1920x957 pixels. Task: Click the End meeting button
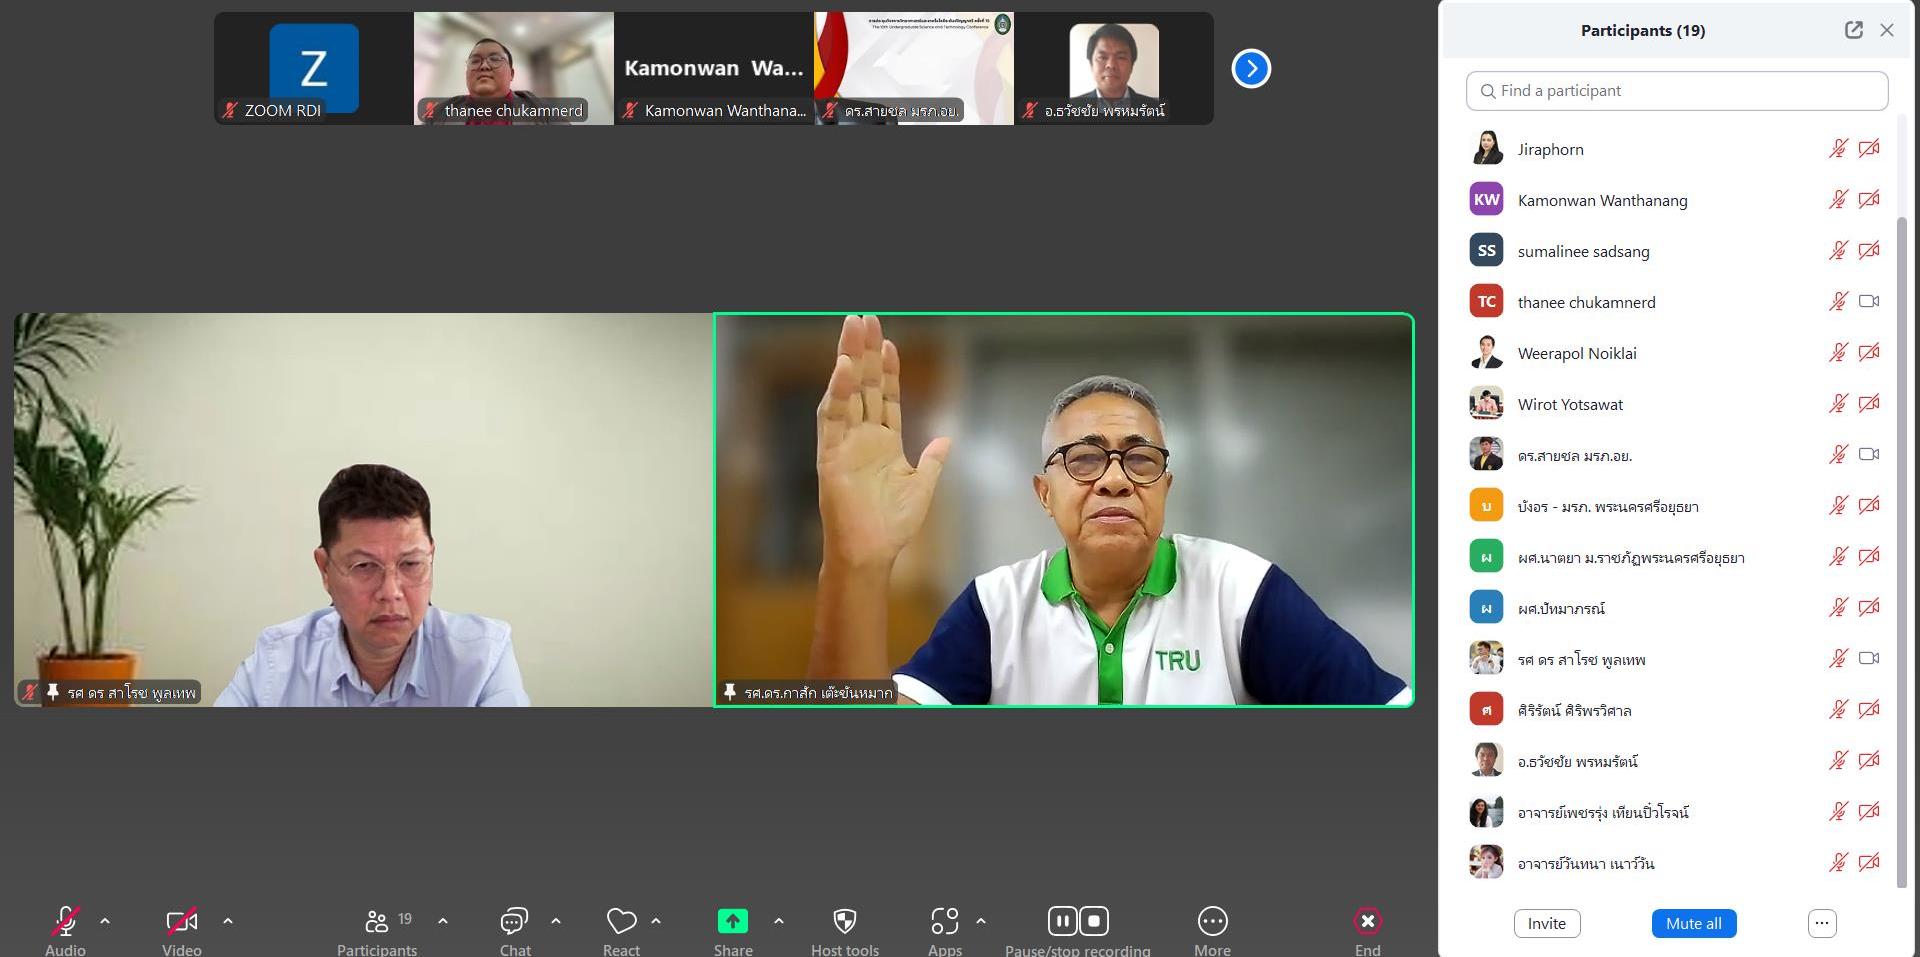tap(1368, 921)
